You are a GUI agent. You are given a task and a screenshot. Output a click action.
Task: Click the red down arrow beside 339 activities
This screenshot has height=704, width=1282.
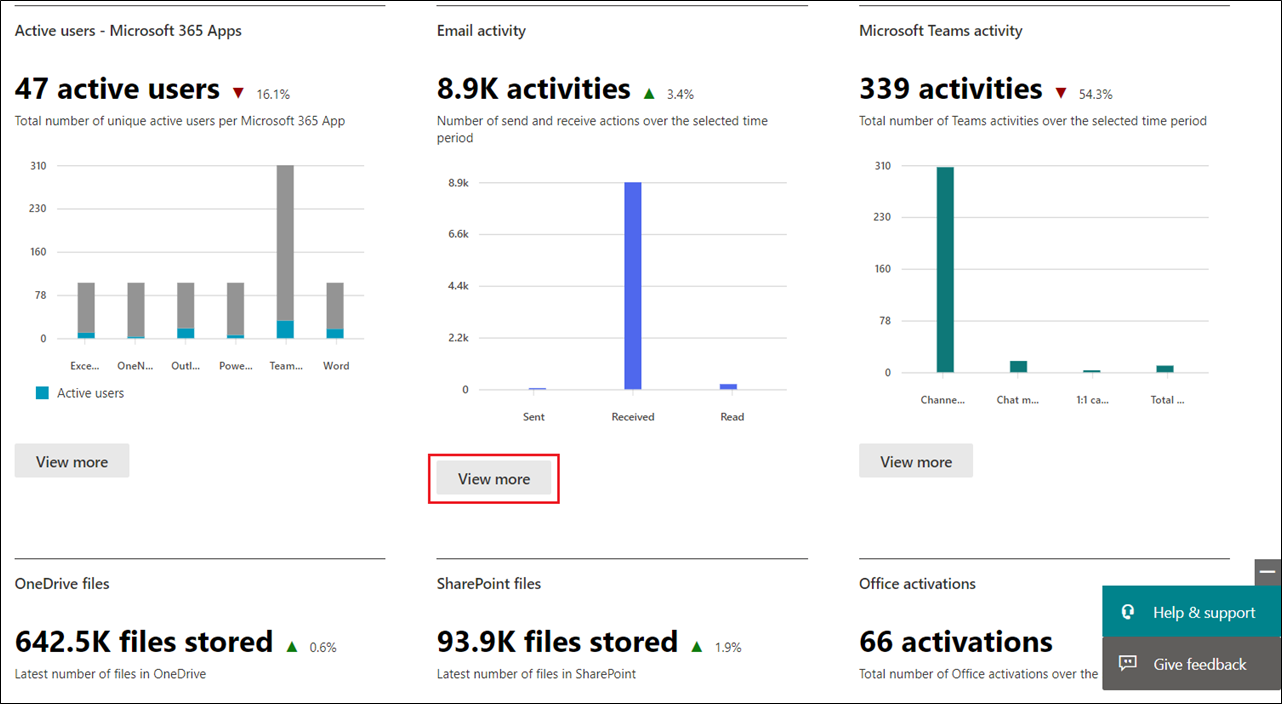tap(1061, 93)
